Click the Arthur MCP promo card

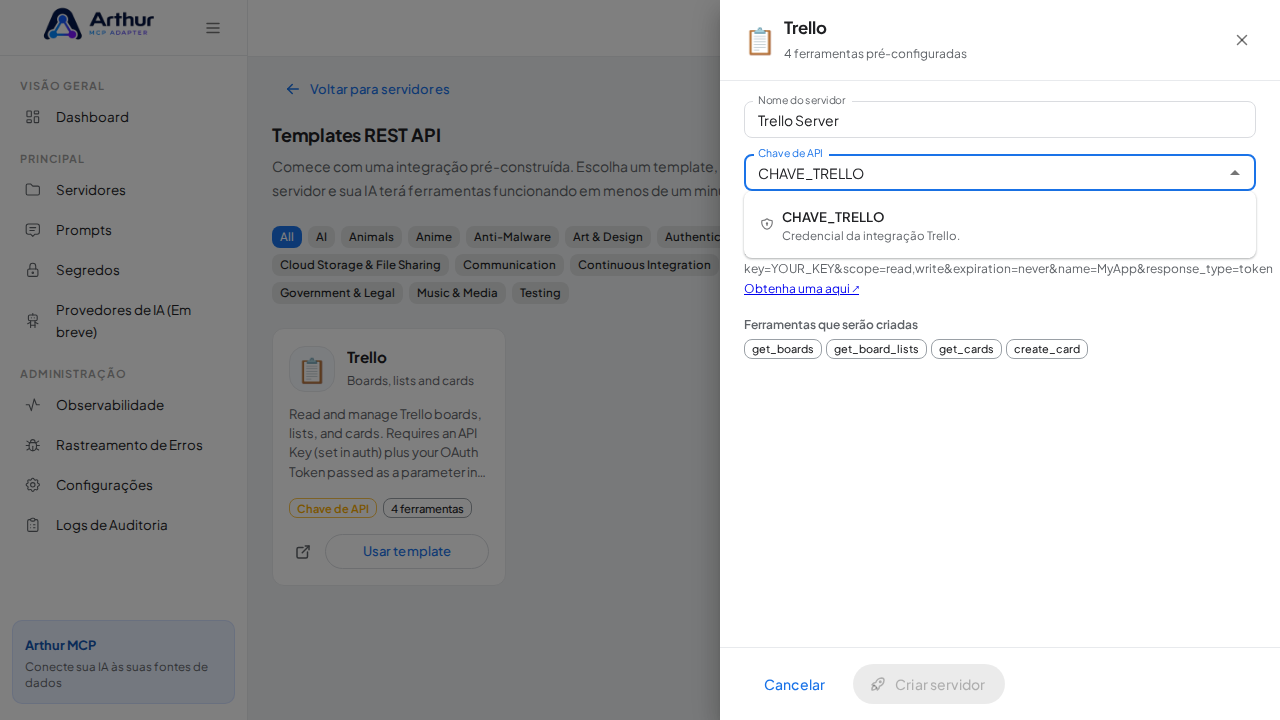(x=124, y=662)
